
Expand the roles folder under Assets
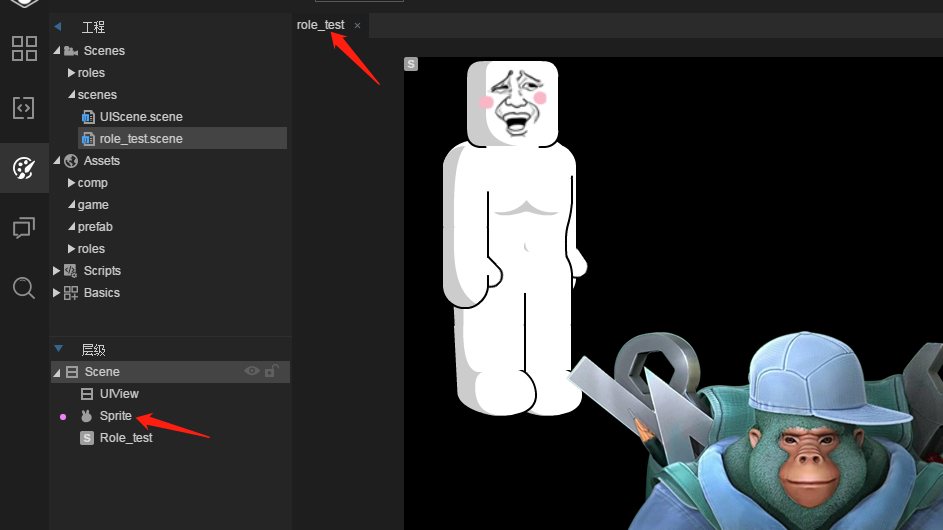[x=71, y=248]
